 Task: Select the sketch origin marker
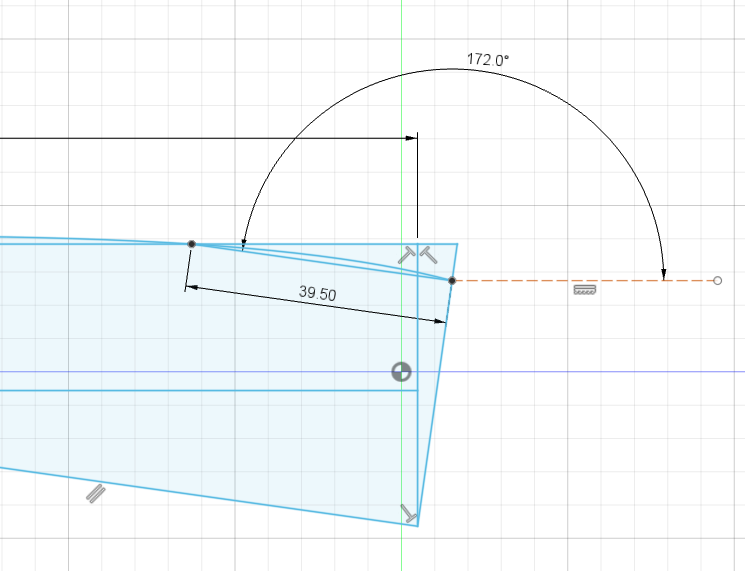point(401,371)
